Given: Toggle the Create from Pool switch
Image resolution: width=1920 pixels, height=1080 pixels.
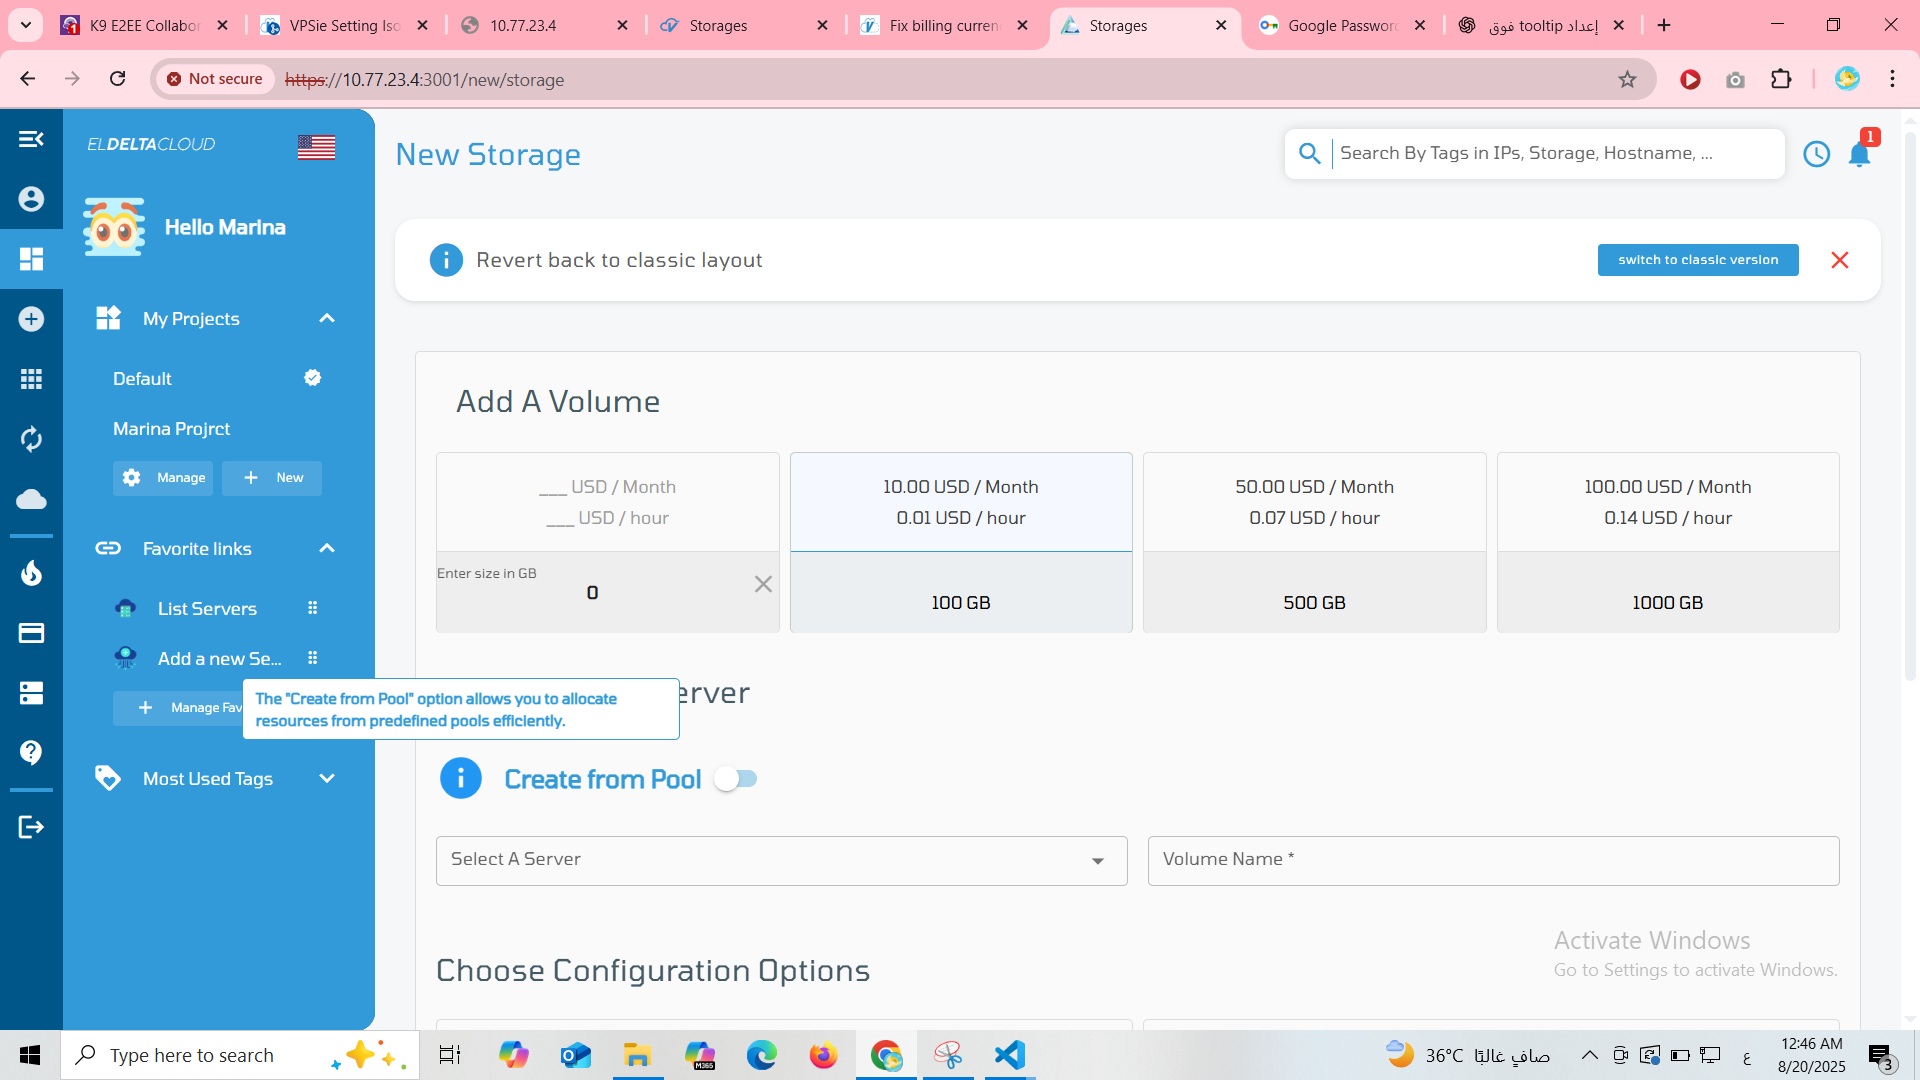Looking at the screenshot, I should [x=736, y=779].
